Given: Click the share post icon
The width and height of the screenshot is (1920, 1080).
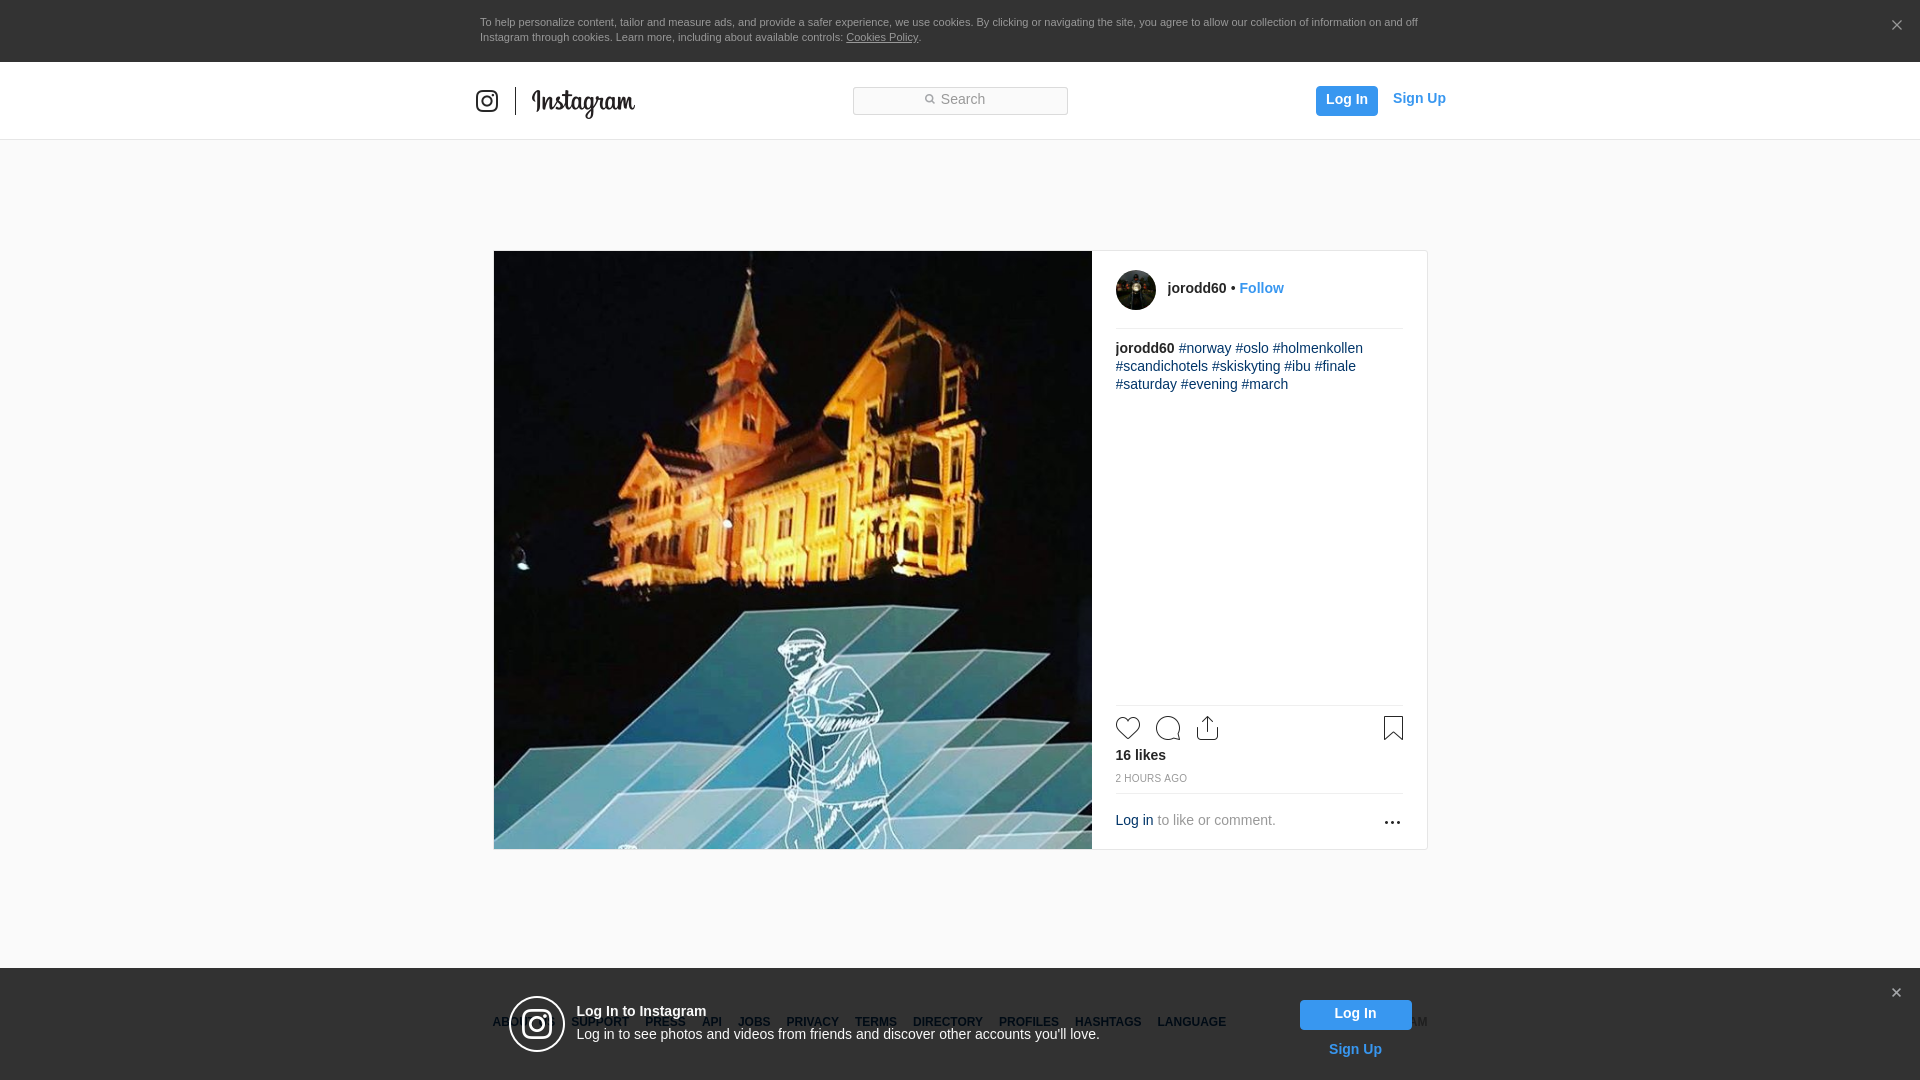Looking at the screenshot, I should 1207,728.
